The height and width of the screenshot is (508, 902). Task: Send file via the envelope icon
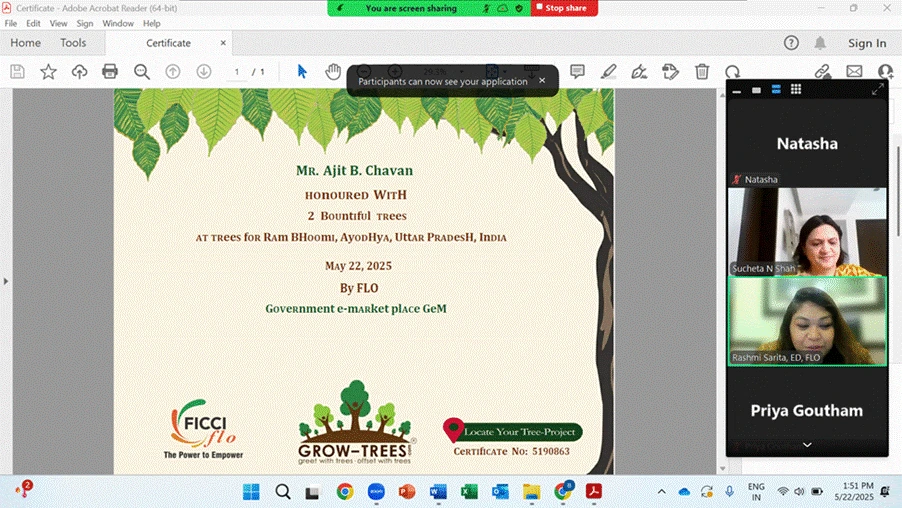[854, 72]
